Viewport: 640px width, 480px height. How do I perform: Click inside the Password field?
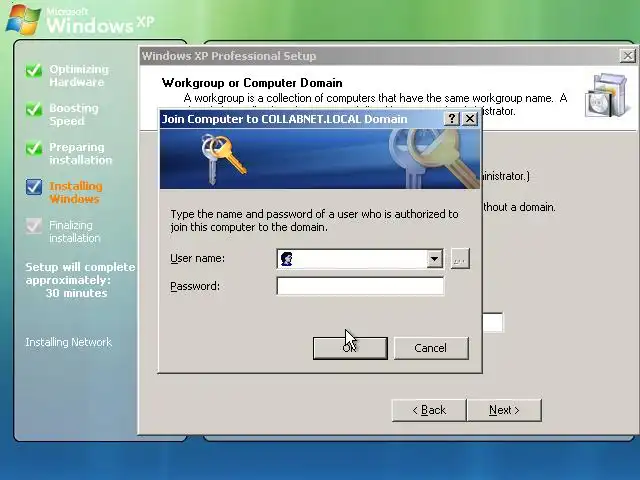360,286
